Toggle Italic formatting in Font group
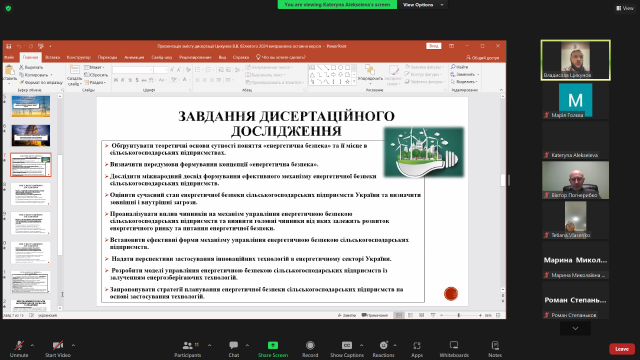 (x=123, y=80)
